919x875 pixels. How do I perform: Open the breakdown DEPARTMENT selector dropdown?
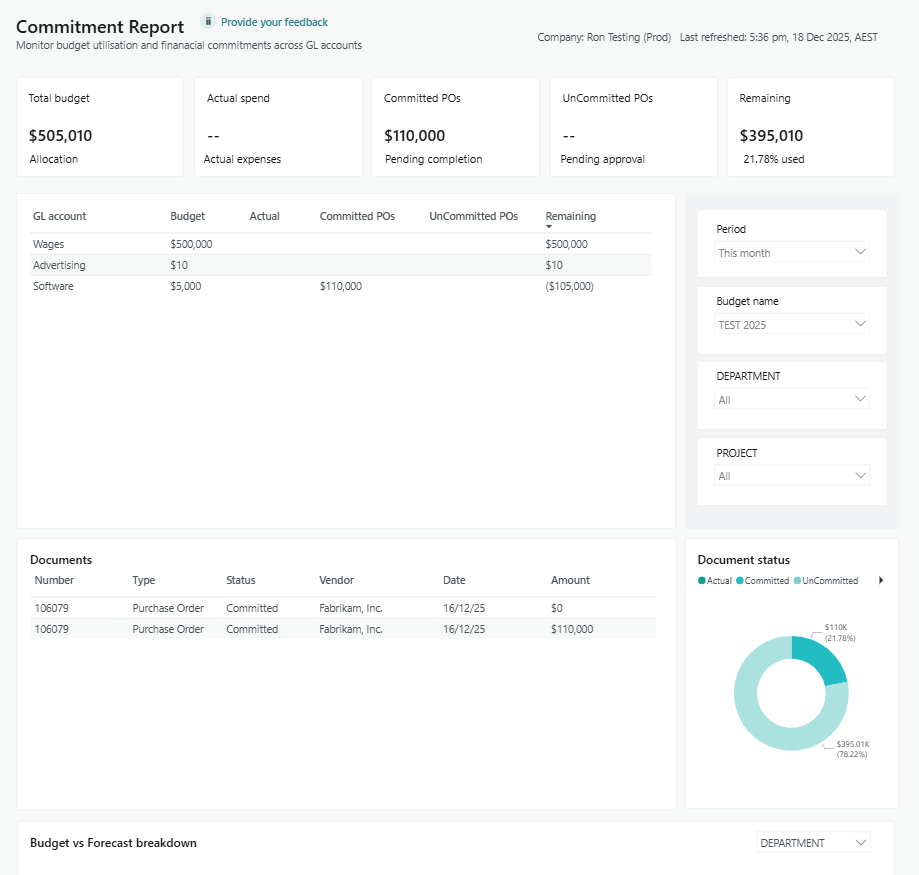(x=812, y=843)
